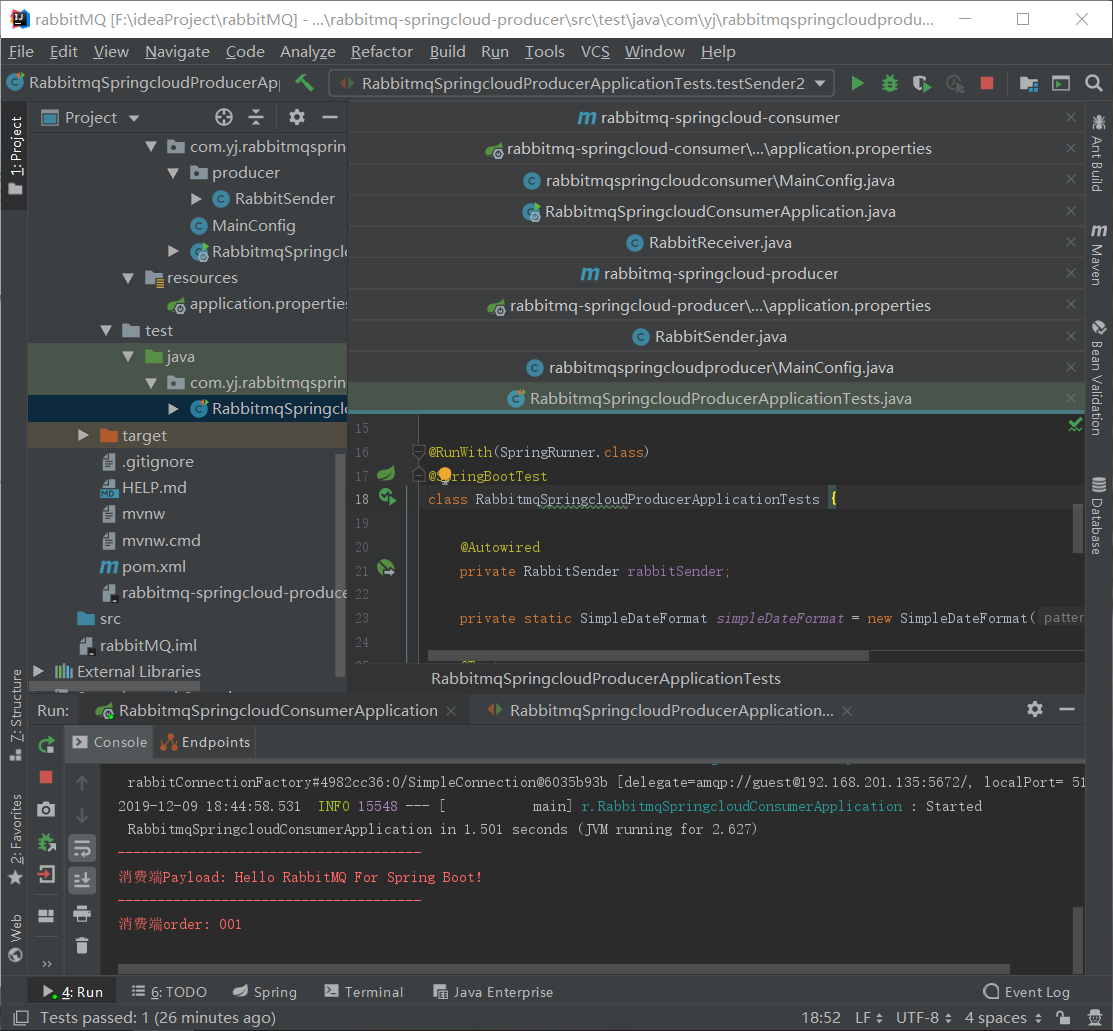Open the Navigate menu
Screen dimensions: 1113x1031
[x=177, y=52]
